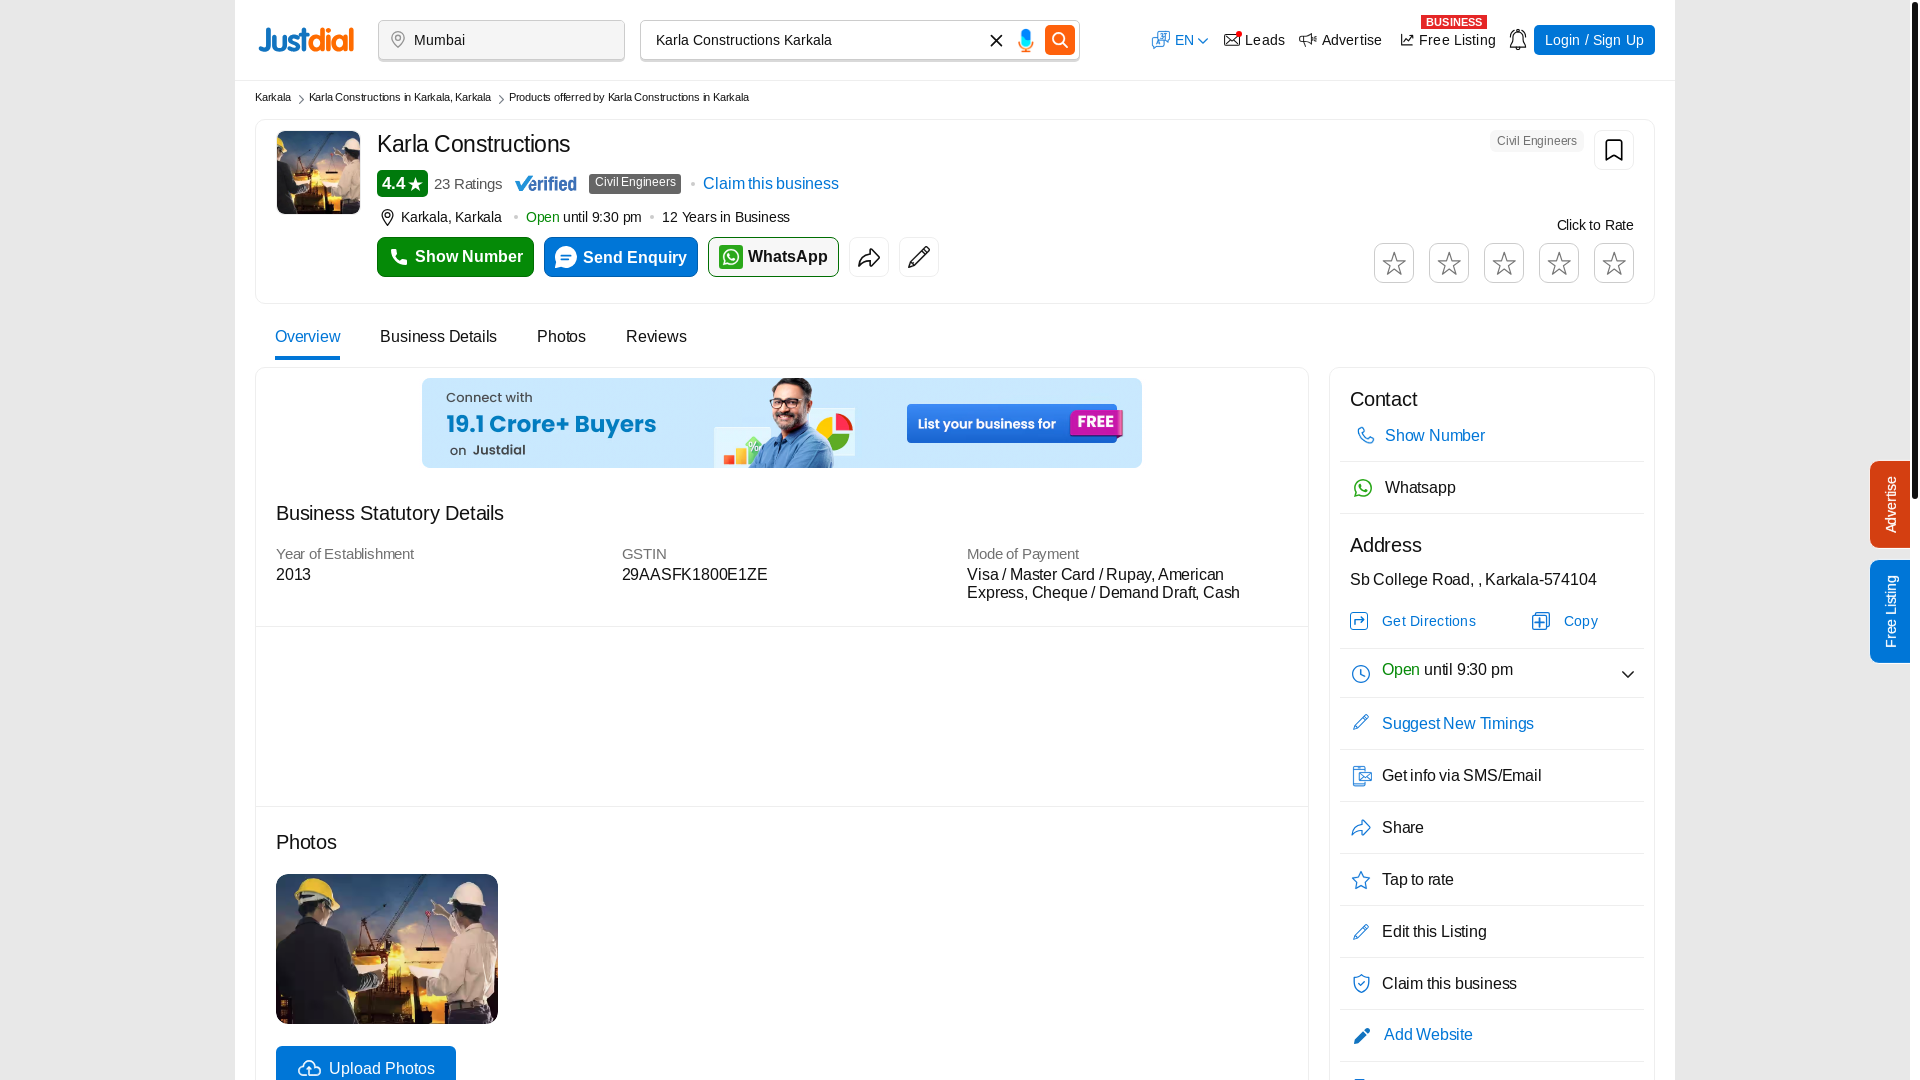
Task: Click the clock icon beside Open until 9:30 pm
Action: pos(1361,674)
